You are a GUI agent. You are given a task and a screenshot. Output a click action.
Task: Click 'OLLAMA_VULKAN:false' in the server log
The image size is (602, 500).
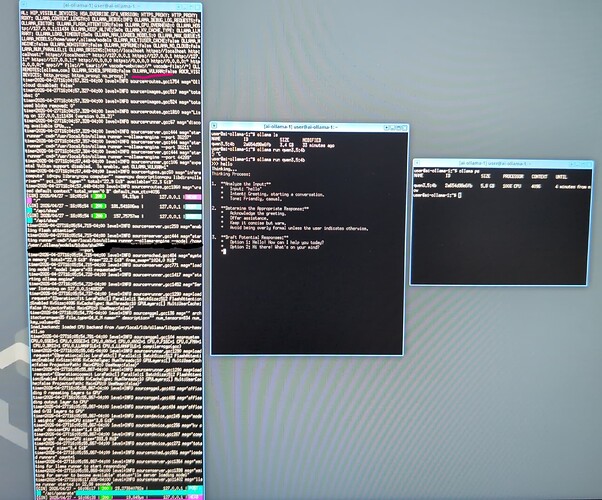click(x=155, y=71)
